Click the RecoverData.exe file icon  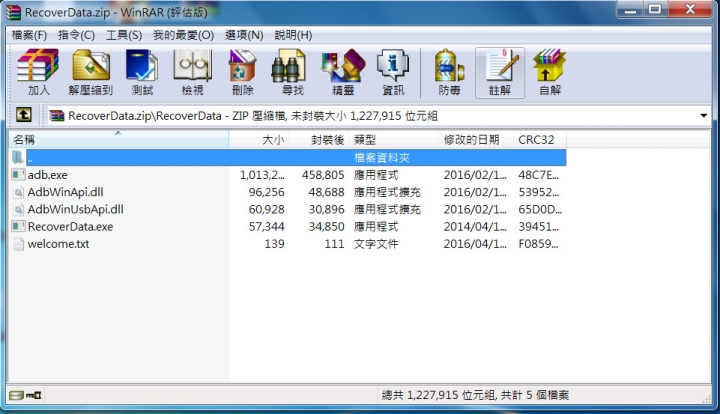18,227
